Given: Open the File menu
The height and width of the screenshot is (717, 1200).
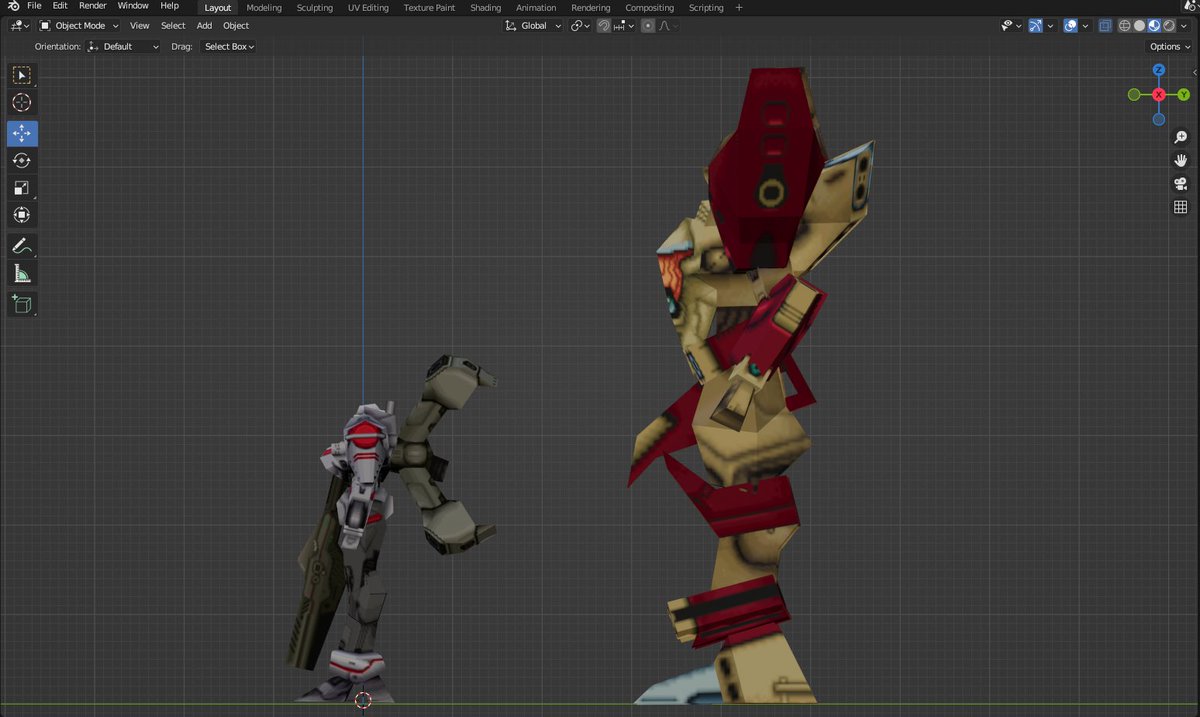Looking at the screenshot, I should coord(34,6).
